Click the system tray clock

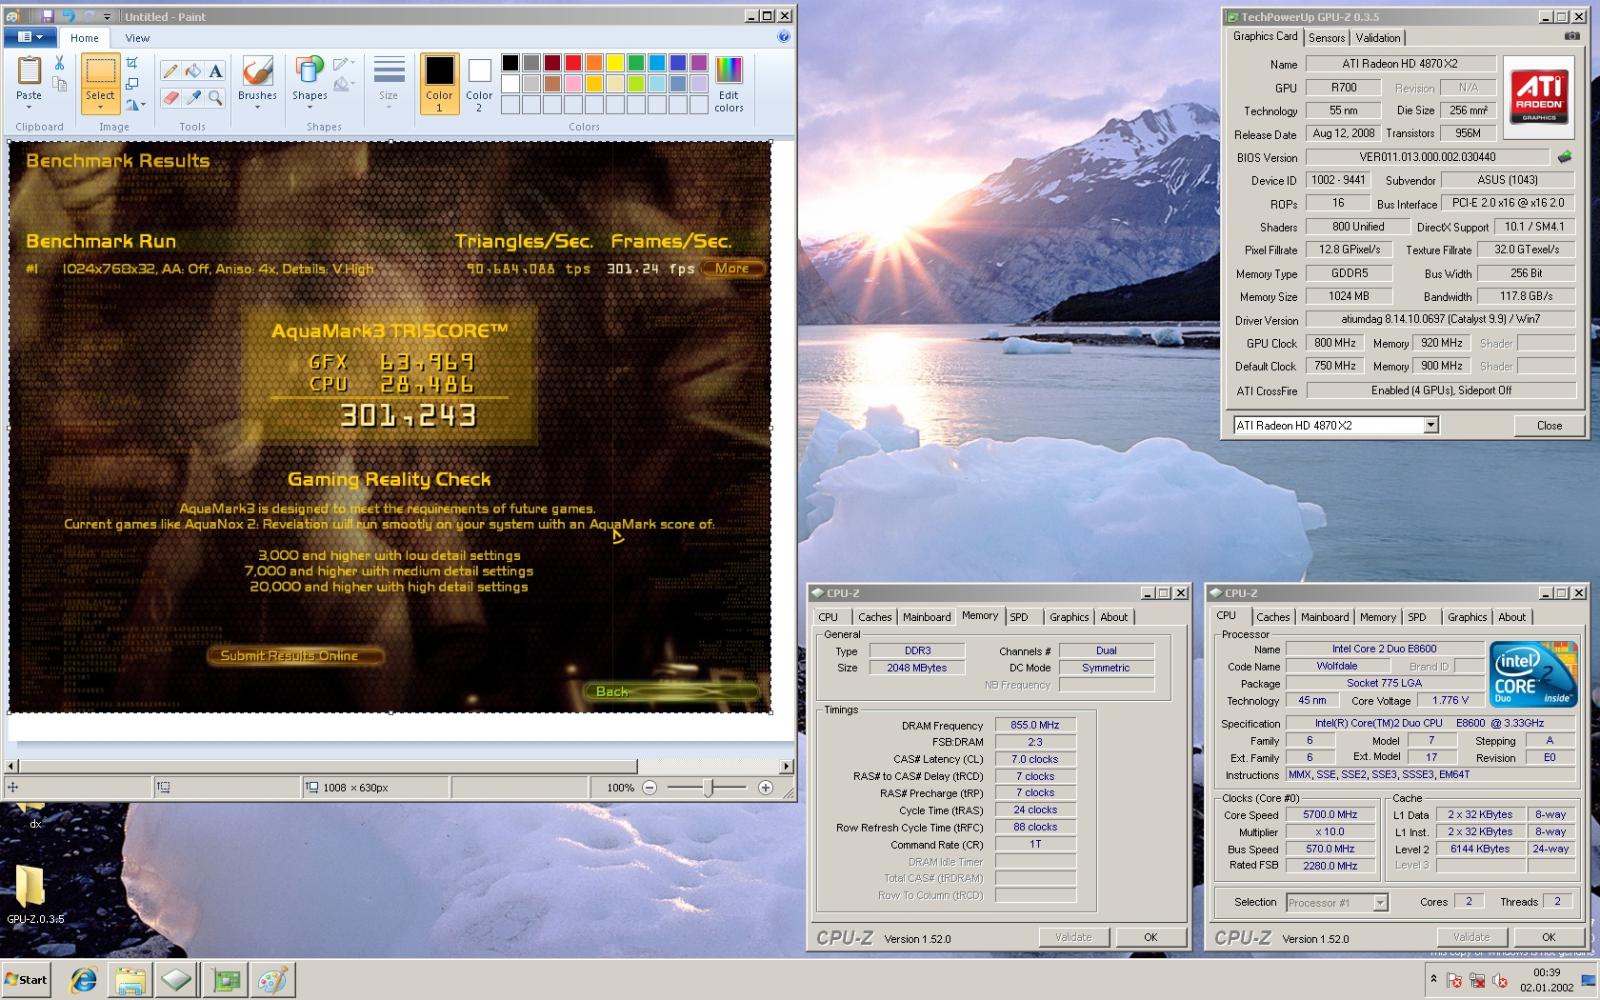(1546, 979)
